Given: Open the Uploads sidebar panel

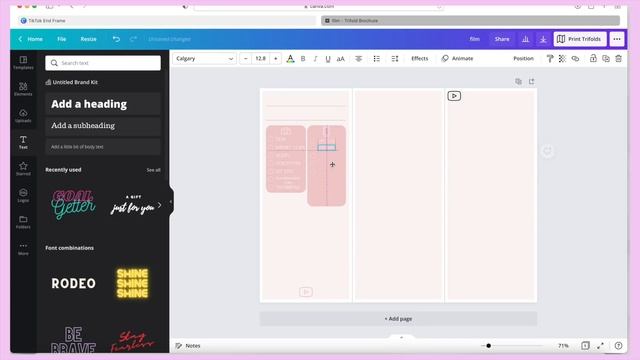Looking at the screenshot, I should (23, 116).
